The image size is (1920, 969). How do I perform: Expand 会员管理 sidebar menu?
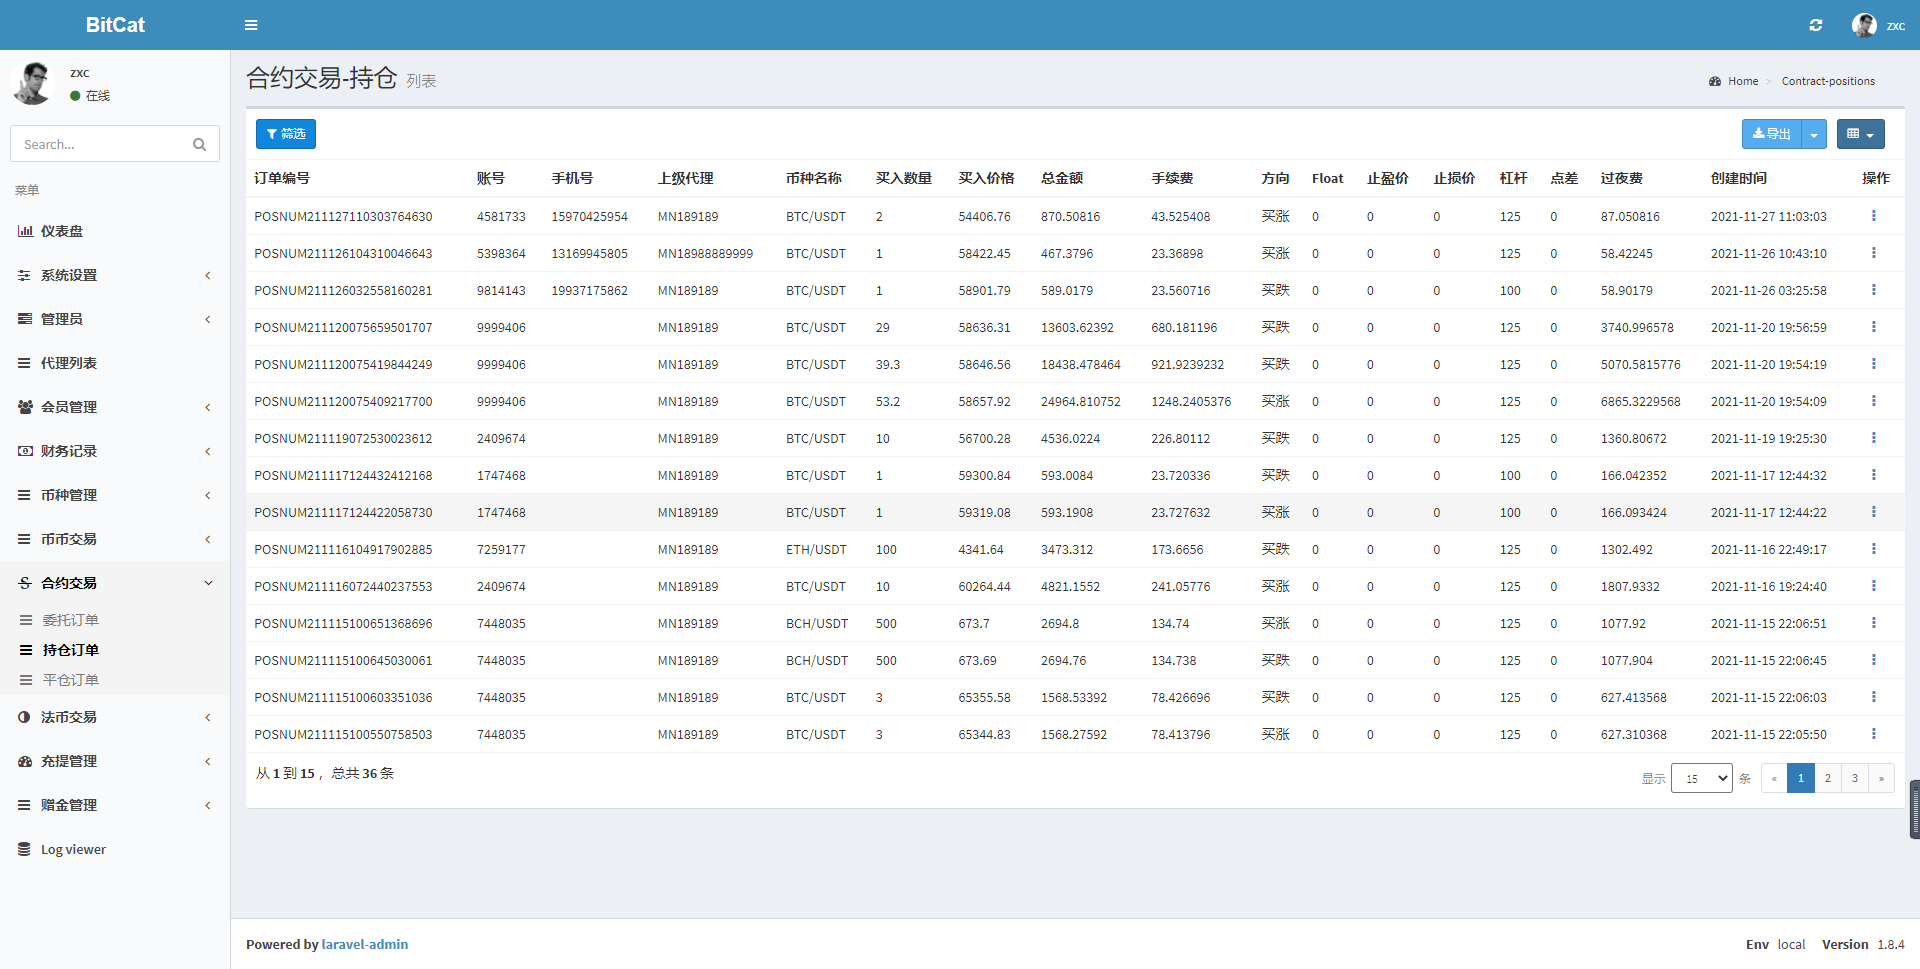(115, 407)
